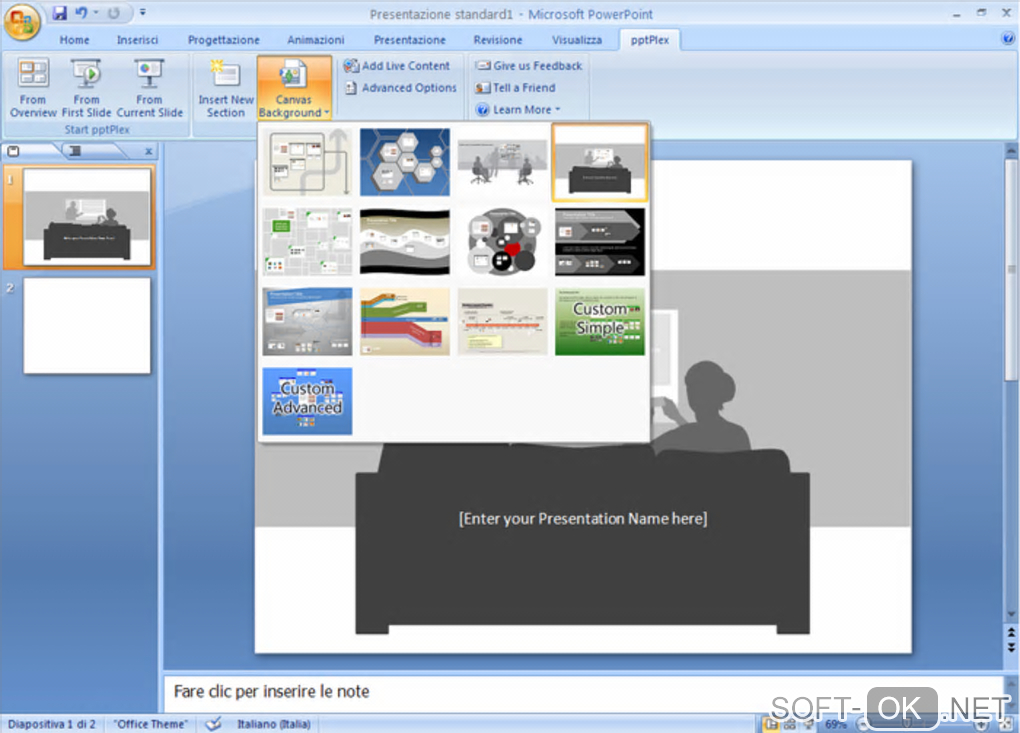The width and height of the screenshot is (1020, 733).
Task: Choose the gray circles cluster background
Action: click(x=502, y=242)
